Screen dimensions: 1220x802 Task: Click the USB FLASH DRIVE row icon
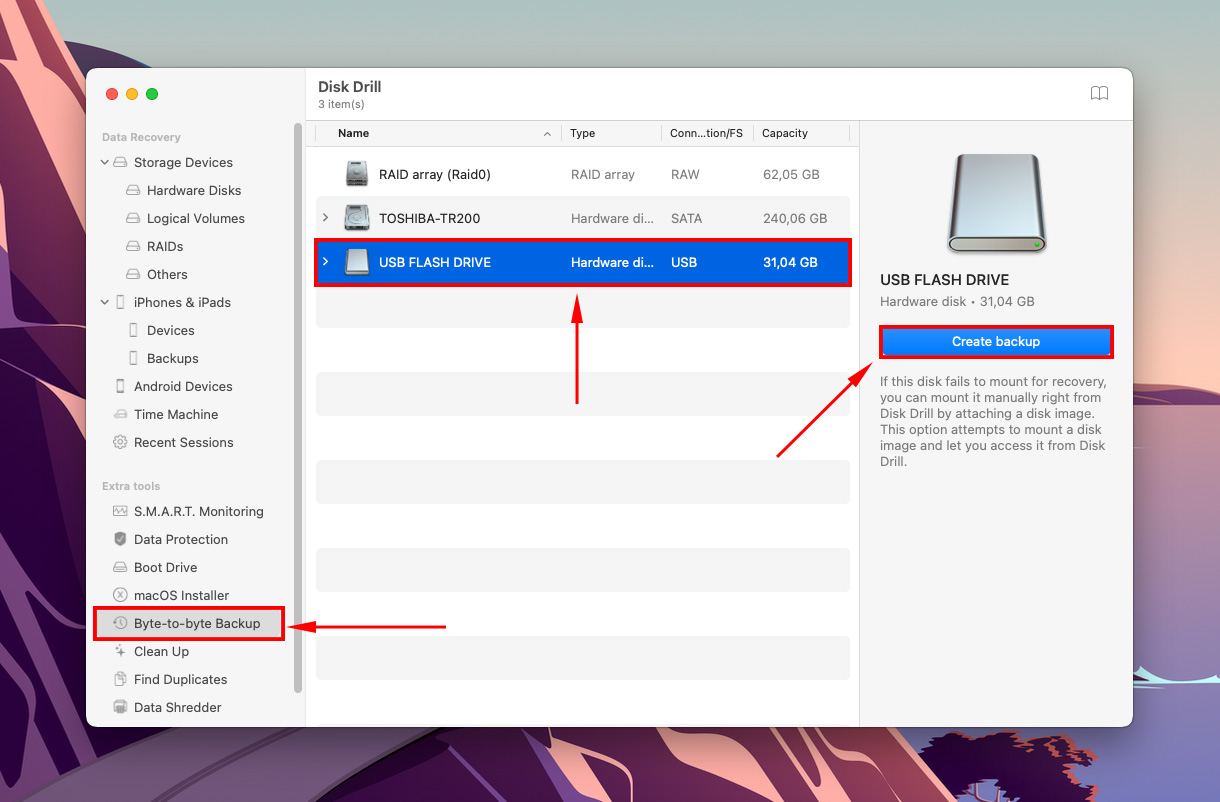pyautogui.click(x=357, y=262)
